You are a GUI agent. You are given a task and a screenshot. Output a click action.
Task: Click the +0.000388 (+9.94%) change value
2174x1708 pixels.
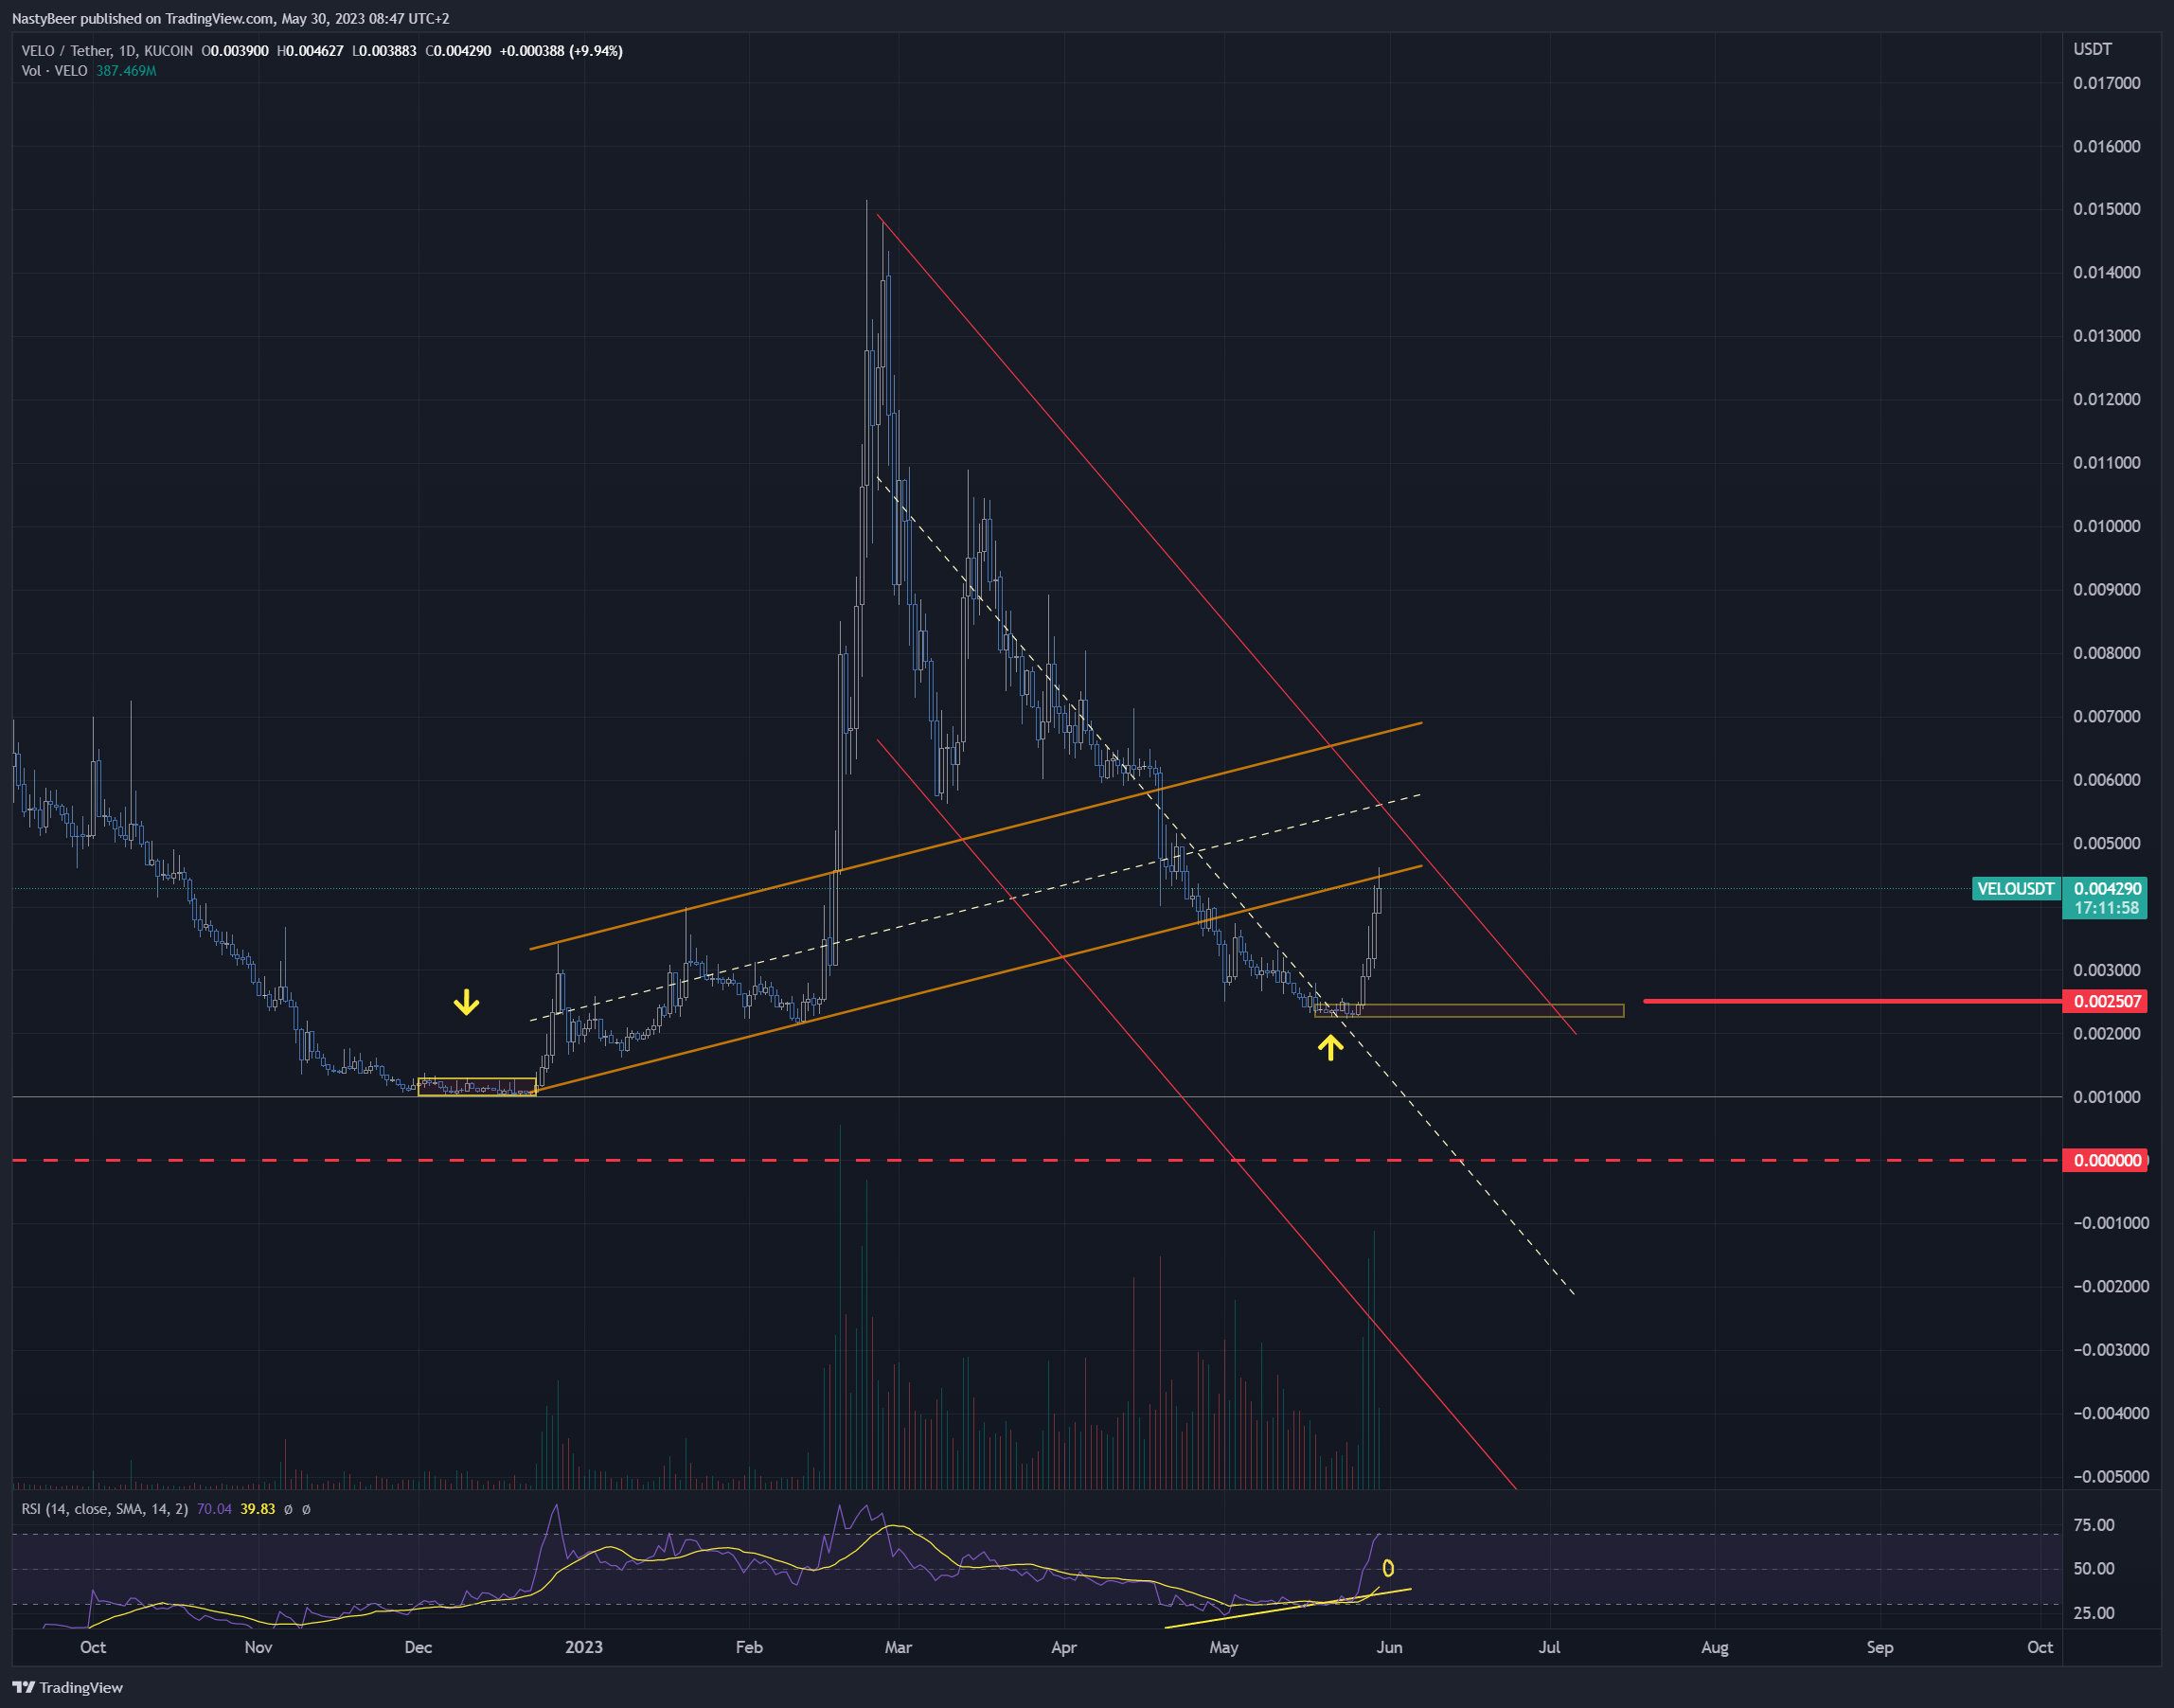coord(561,51)
